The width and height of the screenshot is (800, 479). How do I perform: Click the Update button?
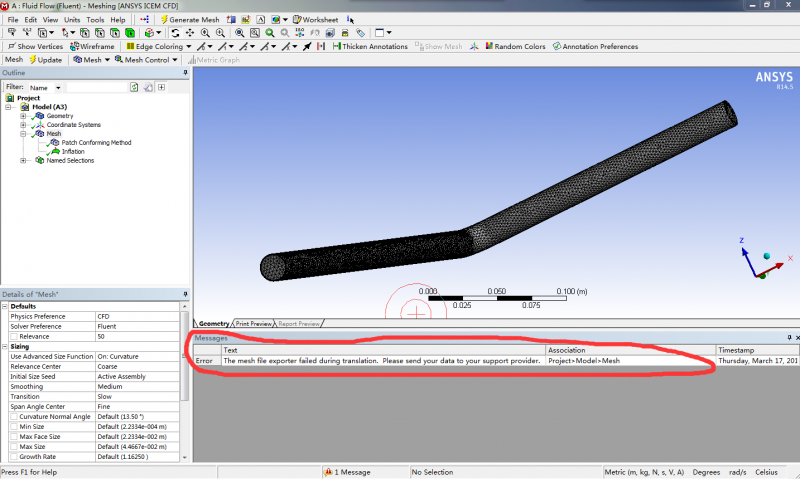[45, 60]
